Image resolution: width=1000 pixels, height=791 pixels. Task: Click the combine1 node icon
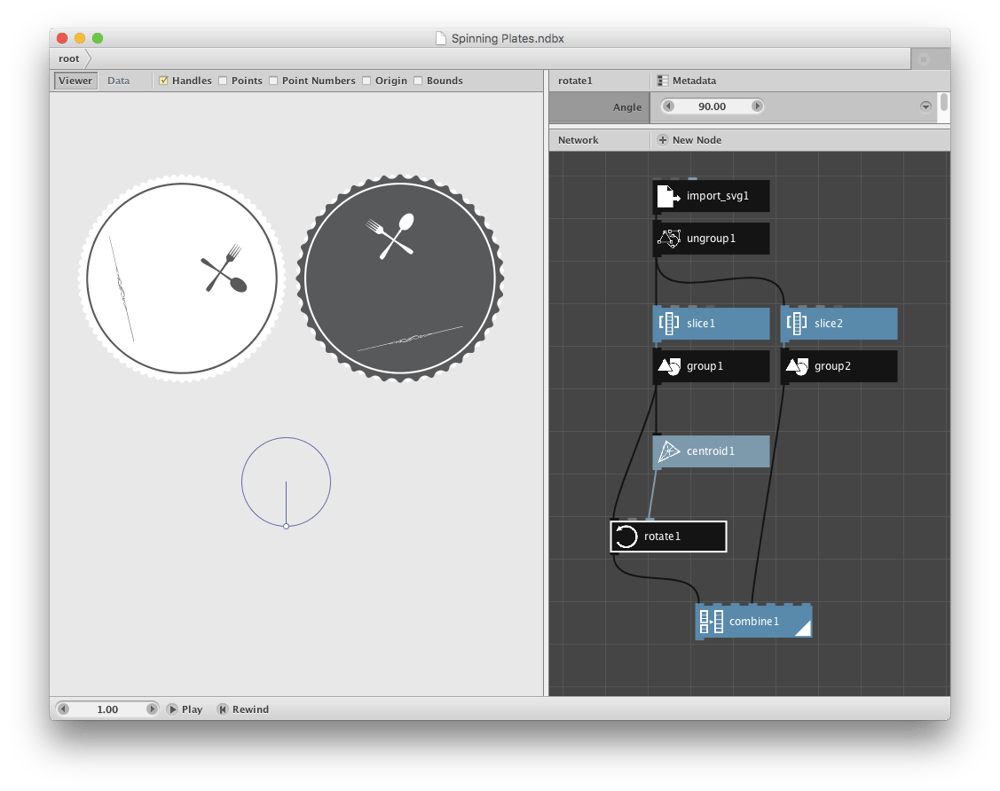pos(711,621)
